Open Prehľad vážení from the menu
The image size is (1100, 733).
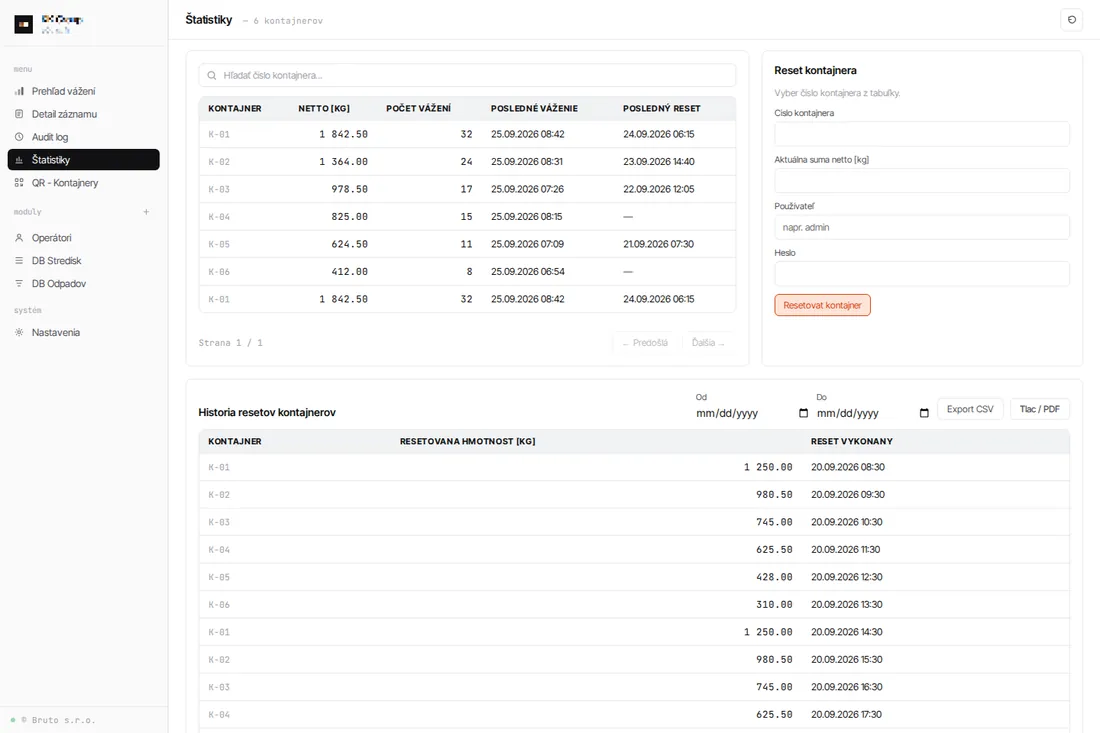point(83,91)
